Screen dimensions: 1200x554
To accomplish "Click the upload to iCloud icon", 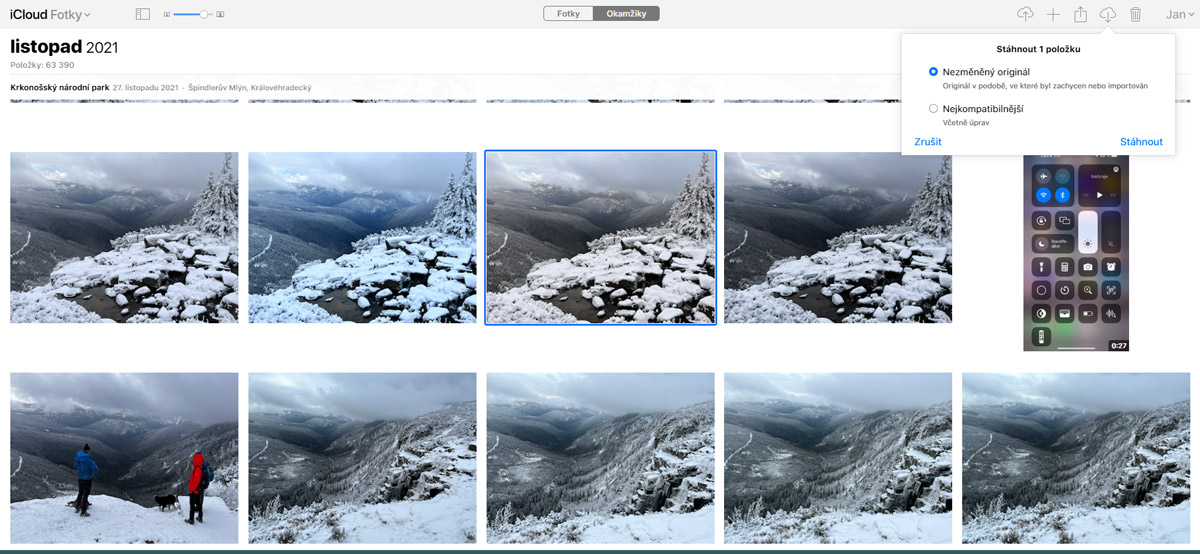I will point(1024,14).
